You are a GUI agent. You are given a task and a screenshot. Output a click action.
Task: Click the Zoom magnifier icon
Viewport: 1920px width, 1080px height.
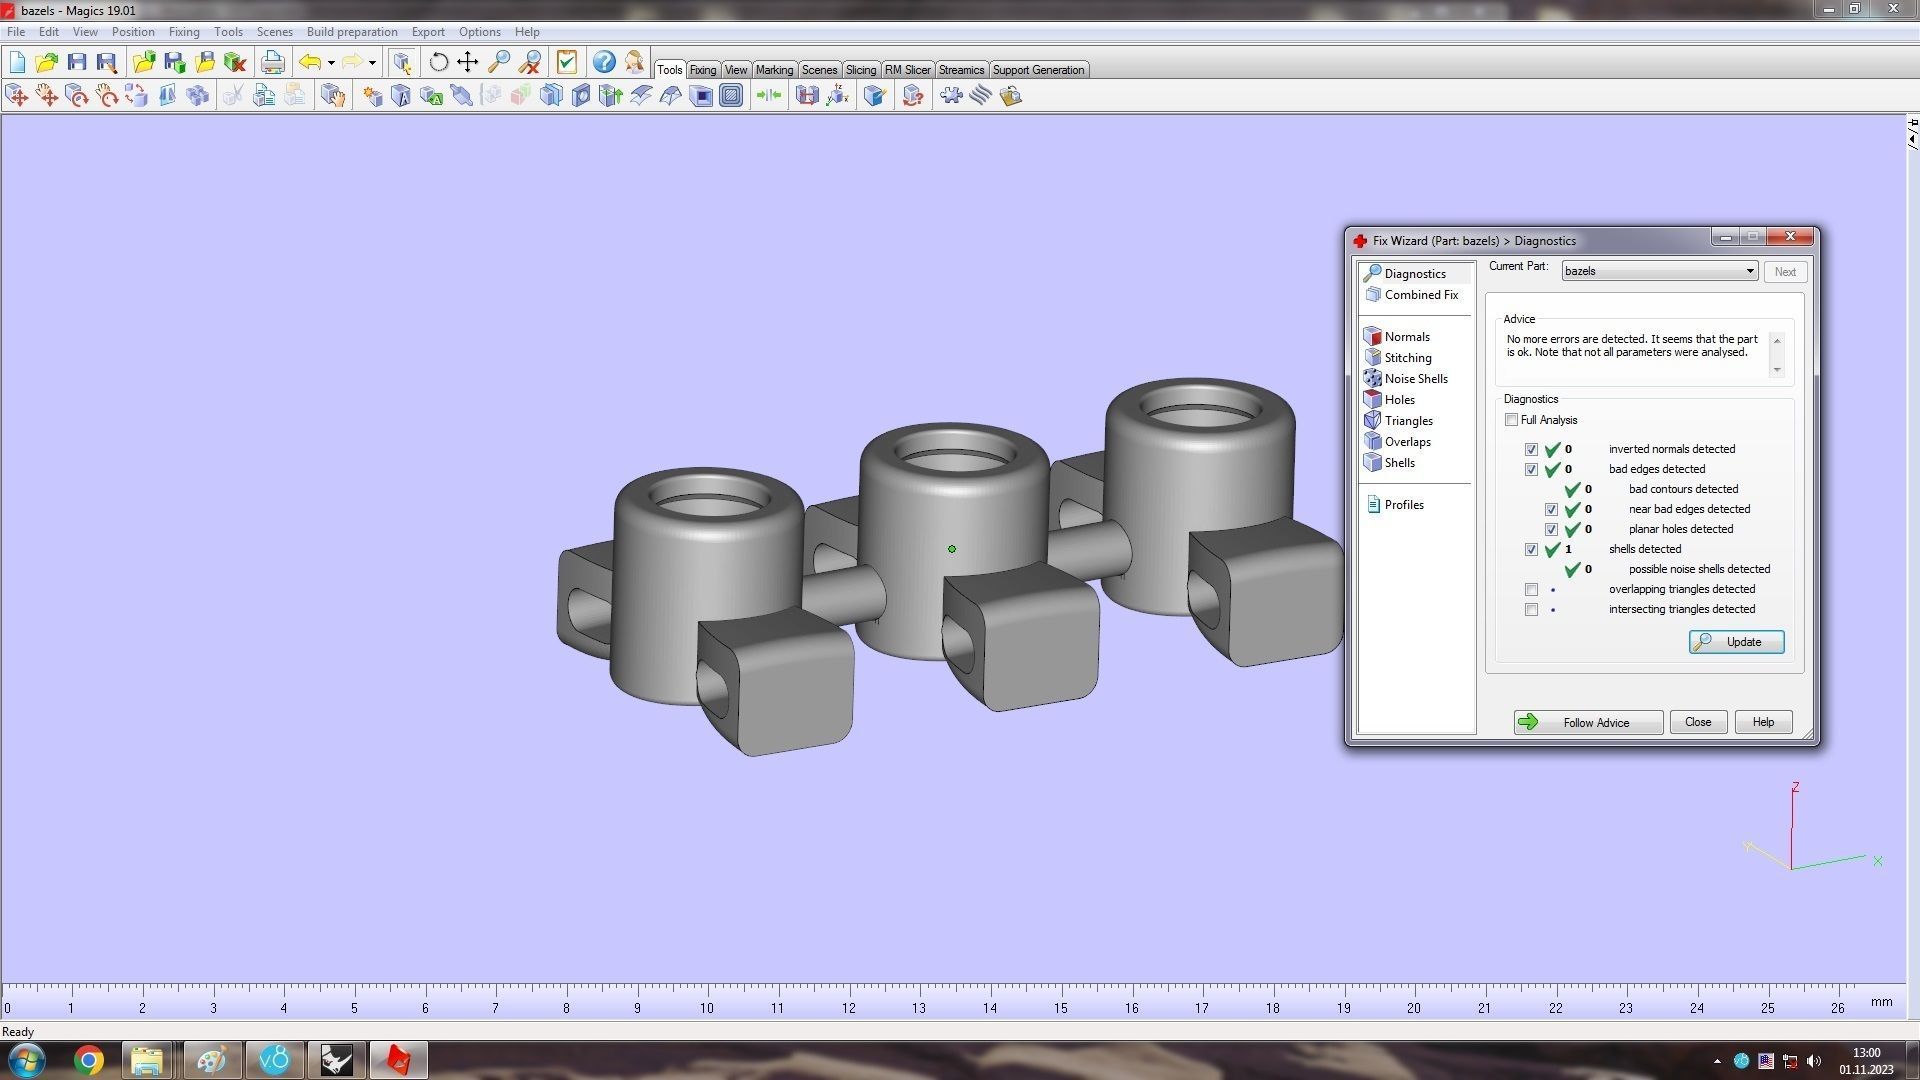(499, 62)
